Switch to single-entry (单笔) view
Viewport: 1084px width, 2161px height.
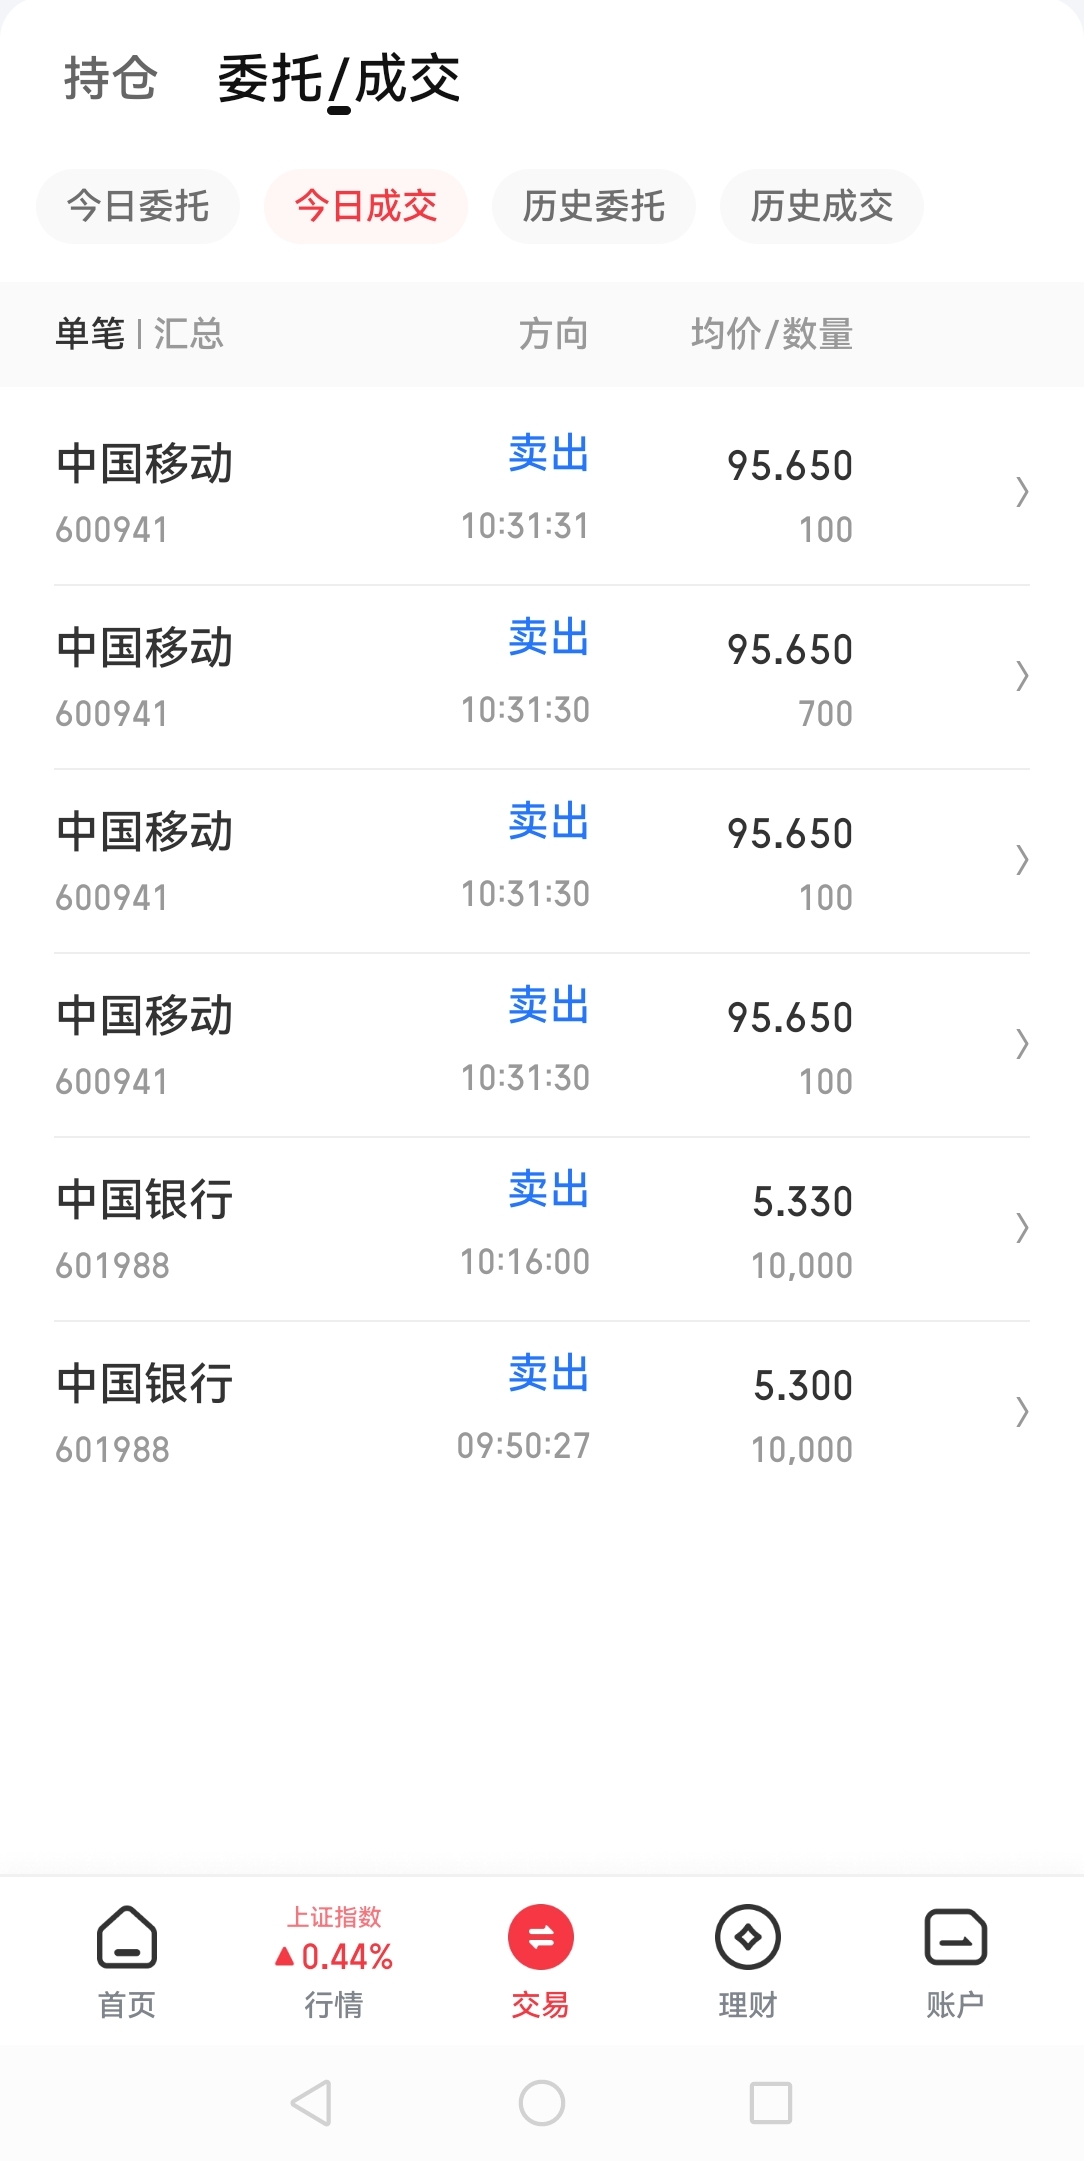pyautogui.click(x=90, y=334)
